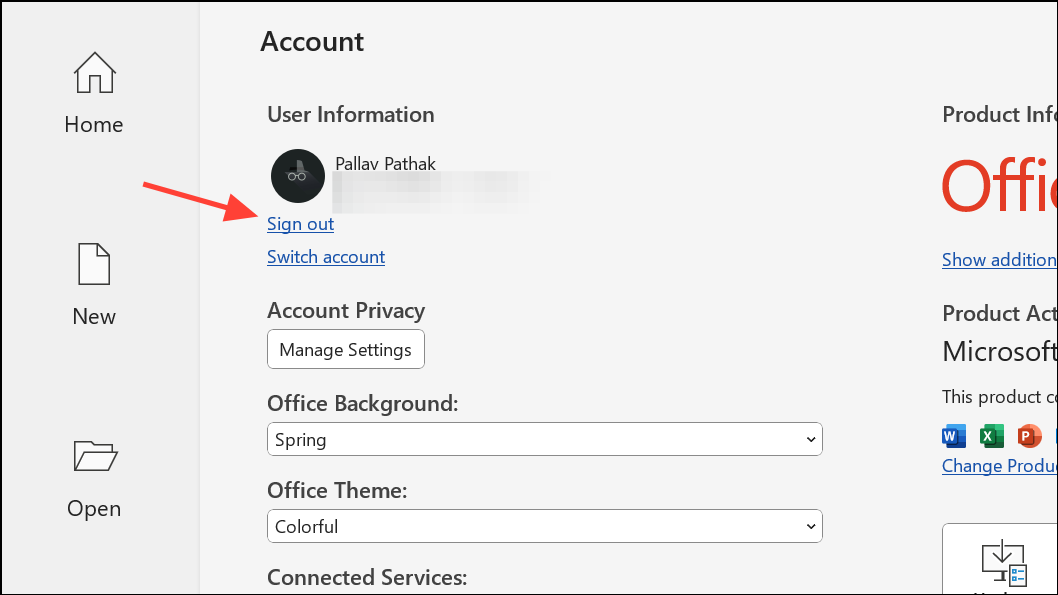This screenshot has height=595, width=1058.
Task: Select the New label in sidebar
Action: [94, 317]
